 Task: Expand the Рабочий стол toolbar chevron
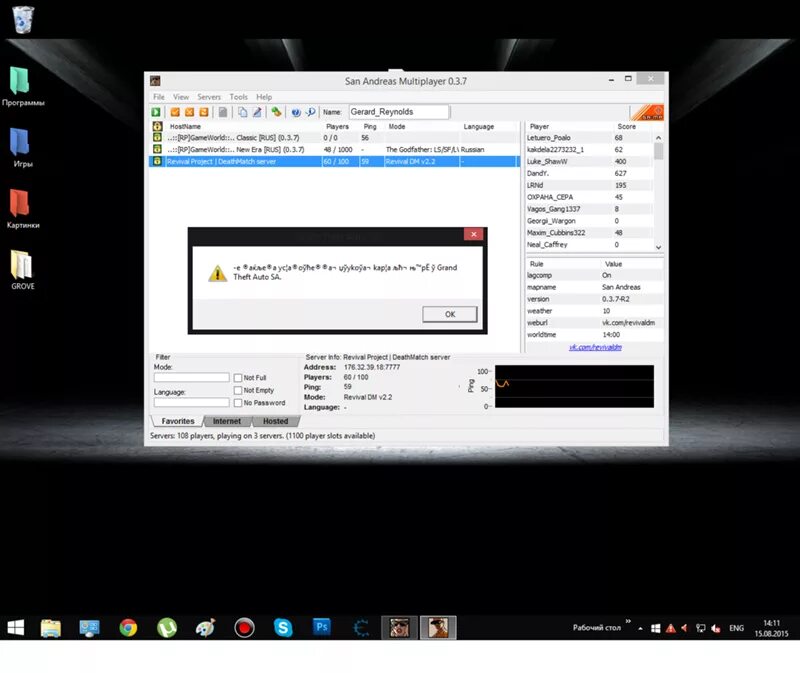(x=628, y=621)
